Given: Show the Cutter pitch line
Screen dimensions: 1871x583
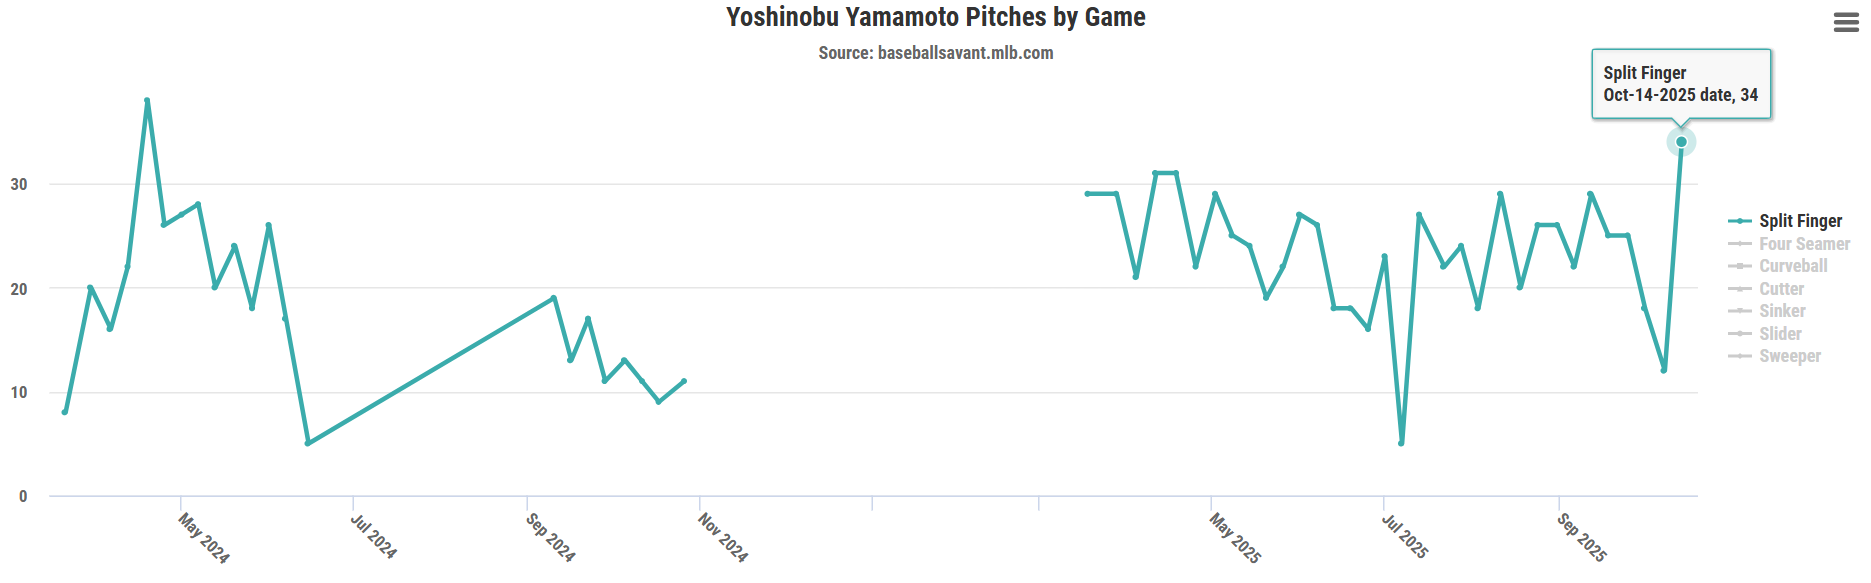Looking at the screenshot, I should (x=1781, y=289).
